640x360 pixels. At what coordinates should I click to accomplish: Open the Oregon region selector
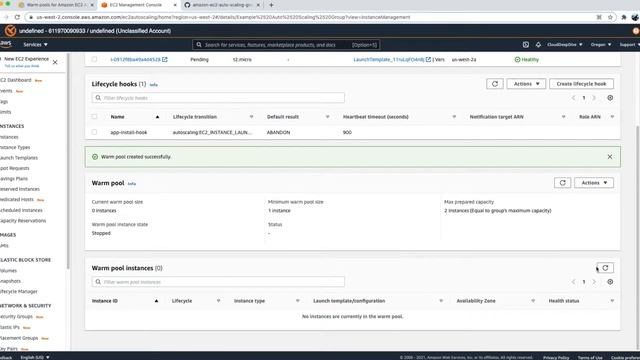click(x=601, y=44)
